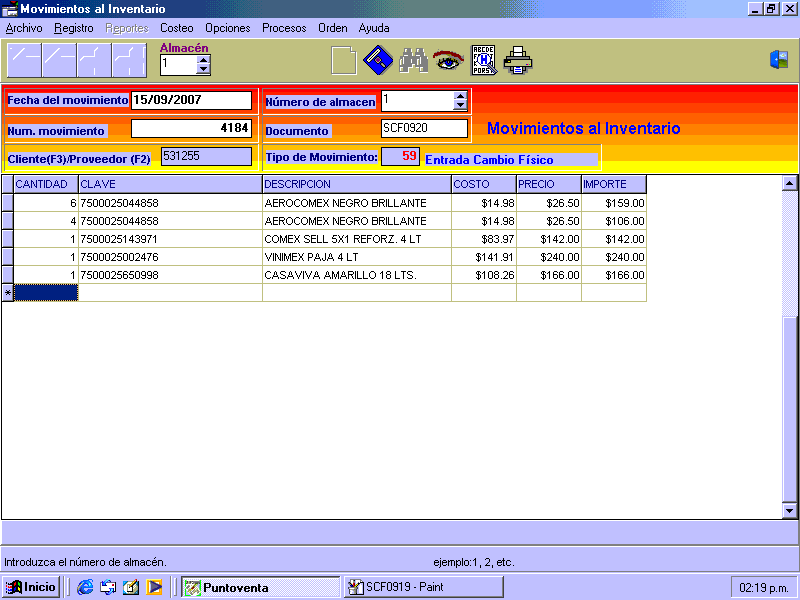Viewport: 800px width, 600px height.
Task: Click the IMPORTE column header
Action: [x=613, y=184]
